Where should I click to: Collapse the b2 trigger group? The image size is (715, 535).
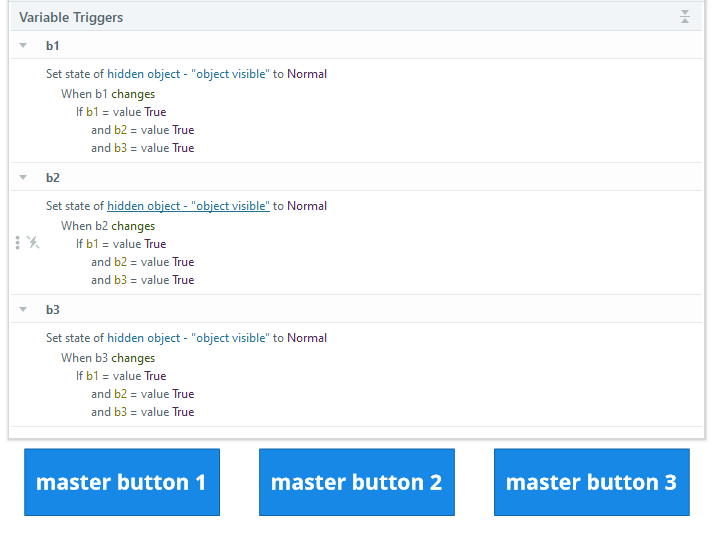[23, 178]
